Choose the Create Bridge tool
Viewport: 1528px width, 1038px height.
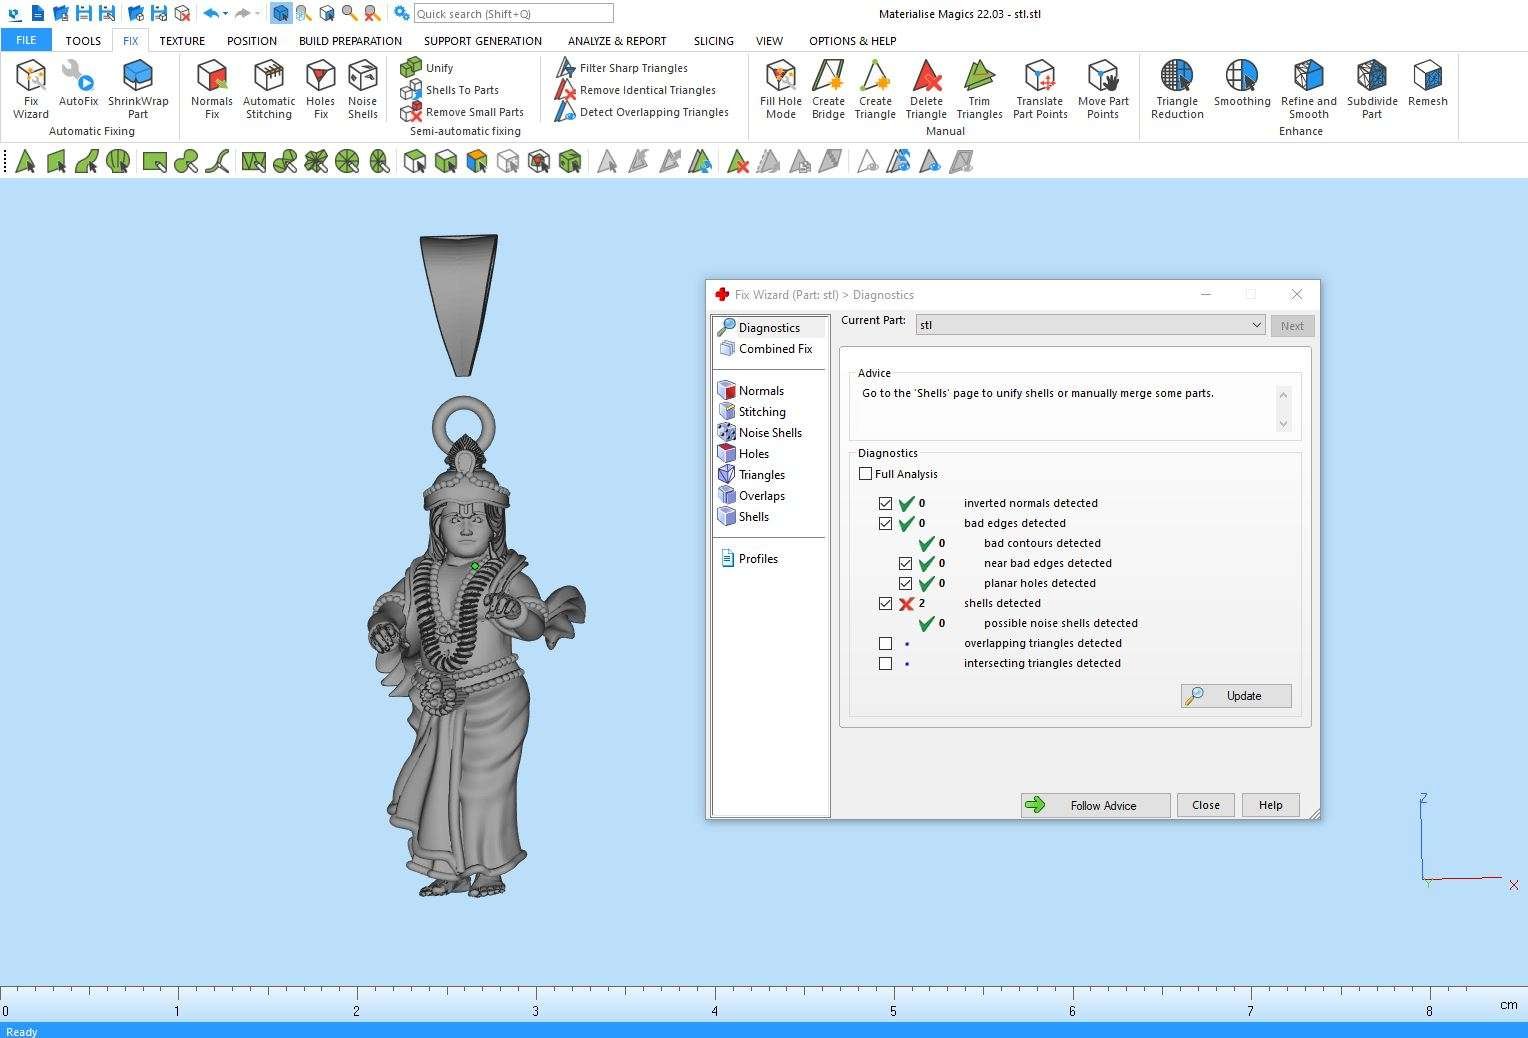[828, 88]
